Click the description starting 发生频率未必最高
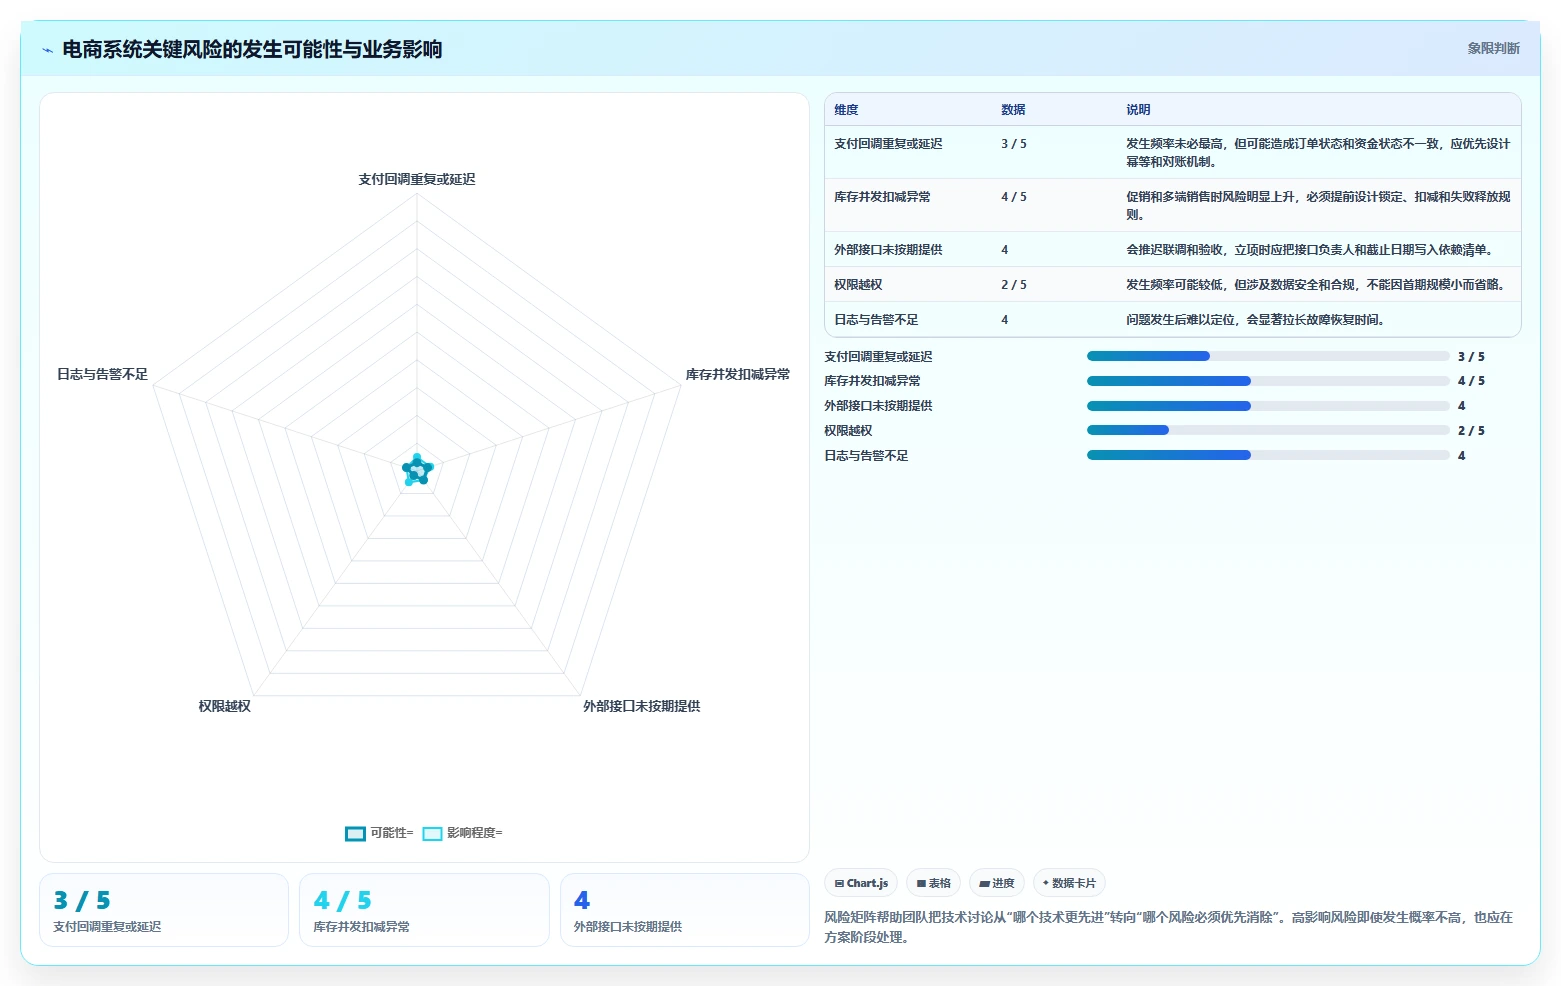This screenshot has height=986, width=1561. click(1318, 153)
